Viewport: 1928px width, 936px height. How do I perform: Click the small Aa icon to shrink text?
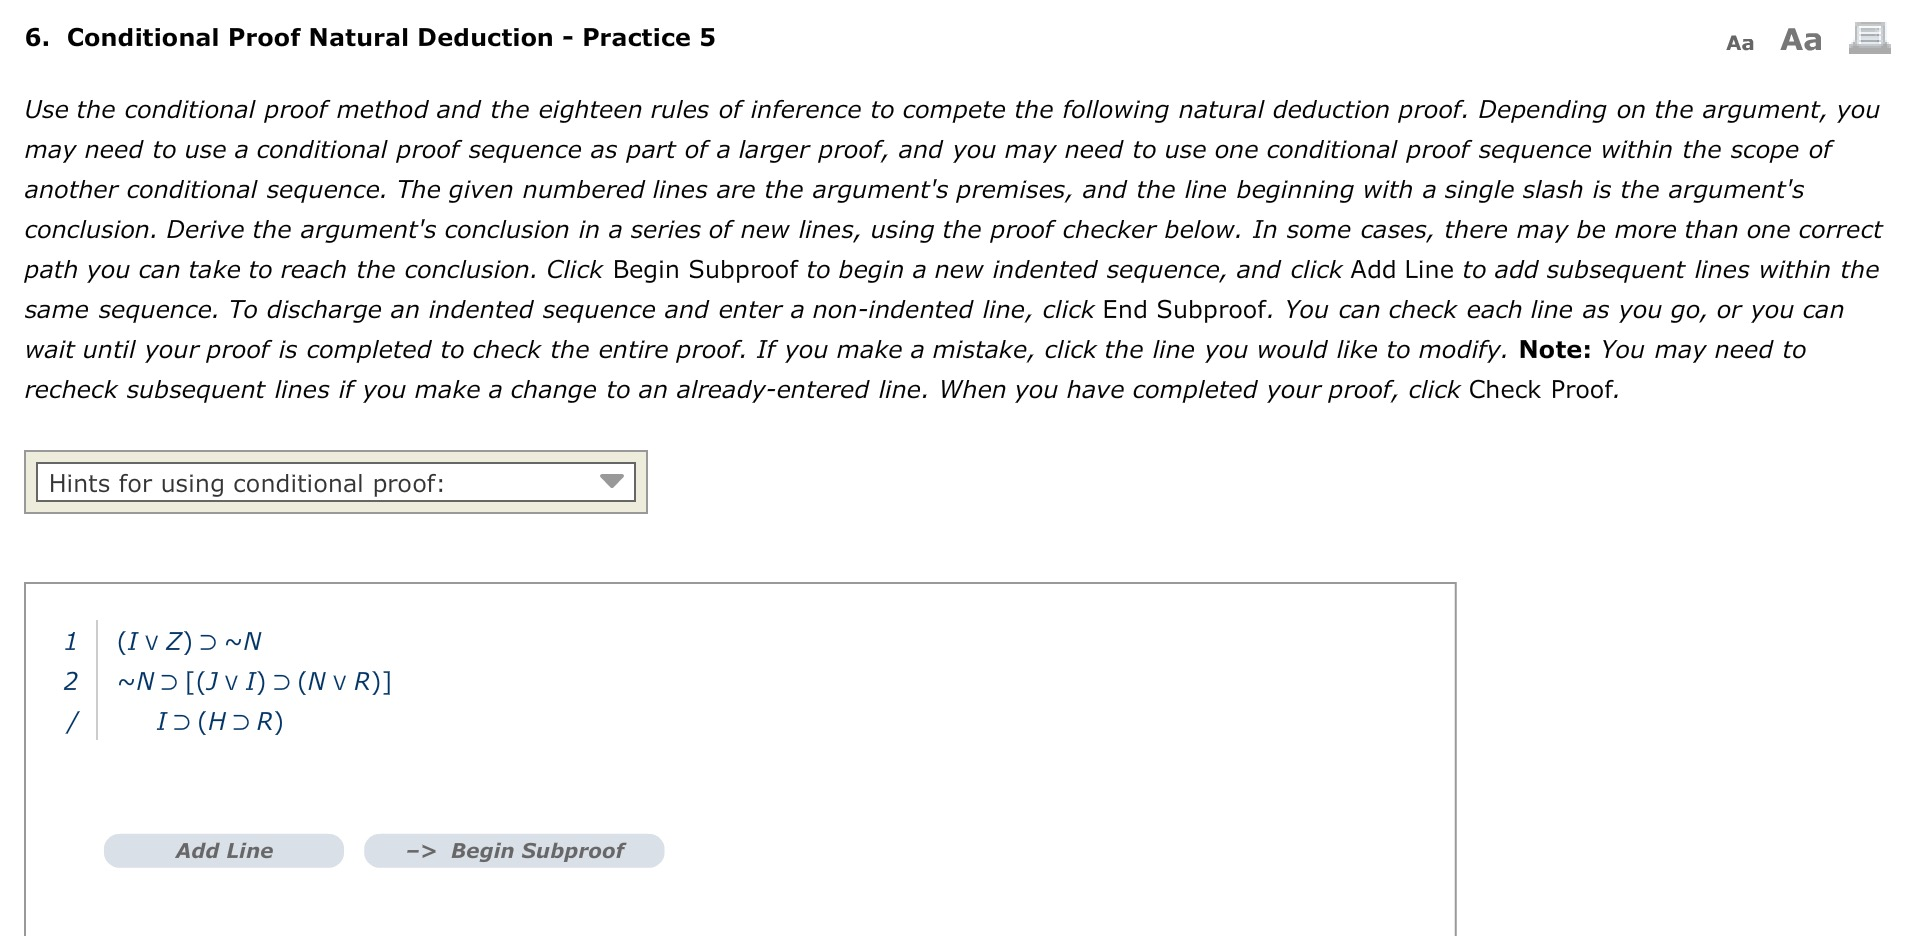tap(1740, 42)
